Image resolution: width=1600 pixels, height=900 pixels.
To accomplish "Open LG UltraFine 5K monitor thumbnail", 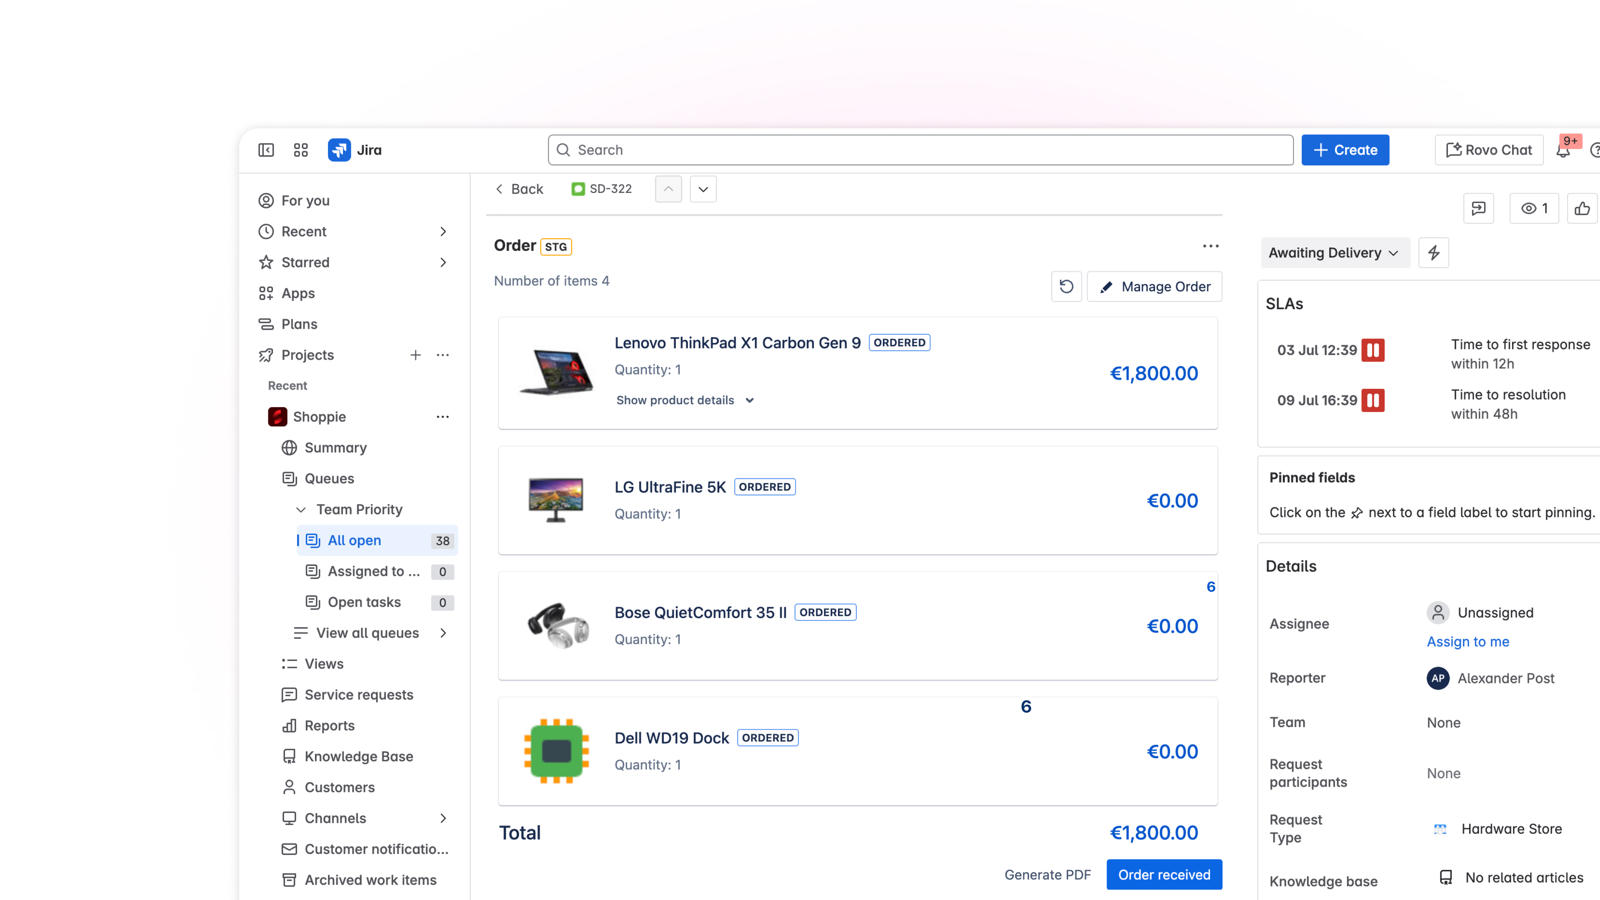I will click(556, 500).
